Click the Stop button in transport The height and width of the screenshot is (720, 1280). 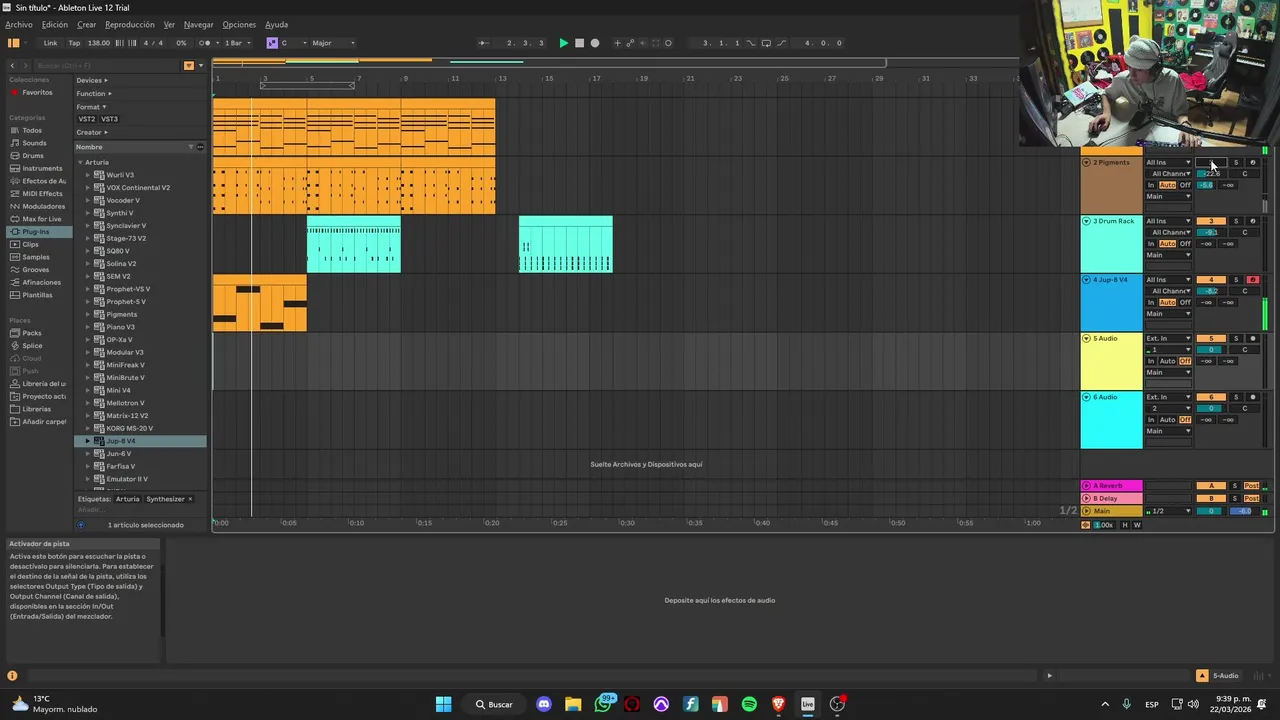coord(579,43)
